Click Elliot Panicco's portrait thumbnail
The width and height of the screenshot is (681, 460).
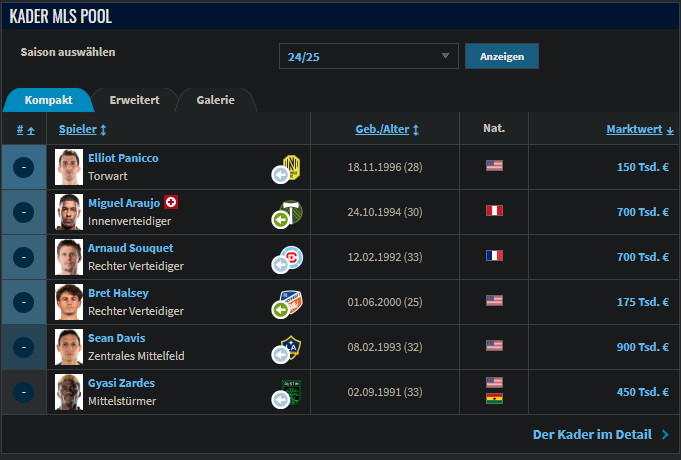click(x=69, y=167)
